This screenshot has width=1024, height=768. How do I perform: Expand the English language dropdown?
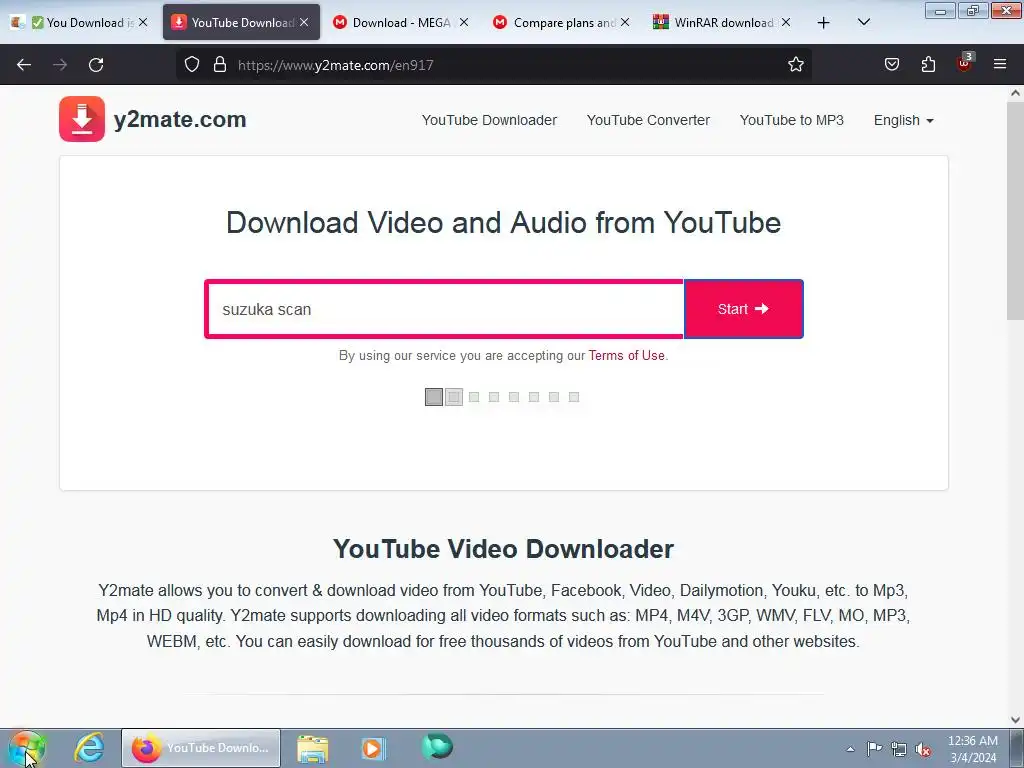tap(904, 120)
